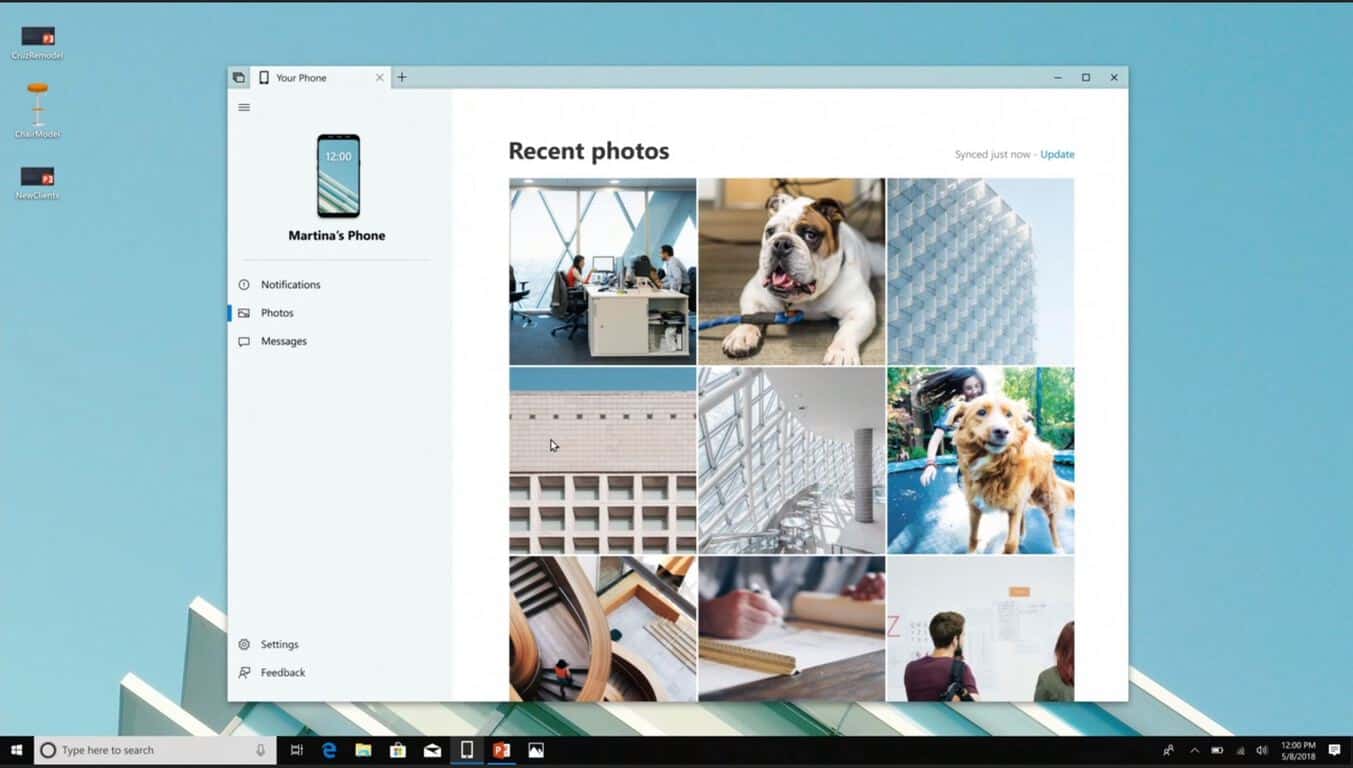Close the Your Phone tab
The image size is (1353, 768).
379,77
